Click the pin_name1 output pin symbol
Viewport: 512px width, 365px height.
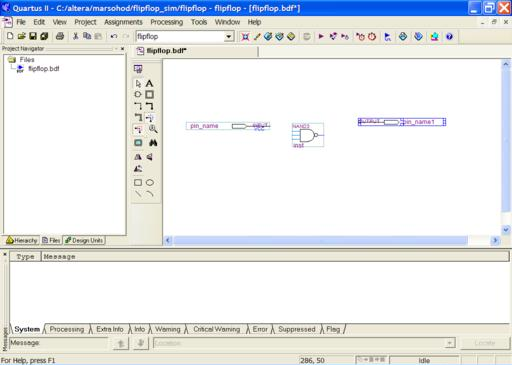click(x=402, y=122)
